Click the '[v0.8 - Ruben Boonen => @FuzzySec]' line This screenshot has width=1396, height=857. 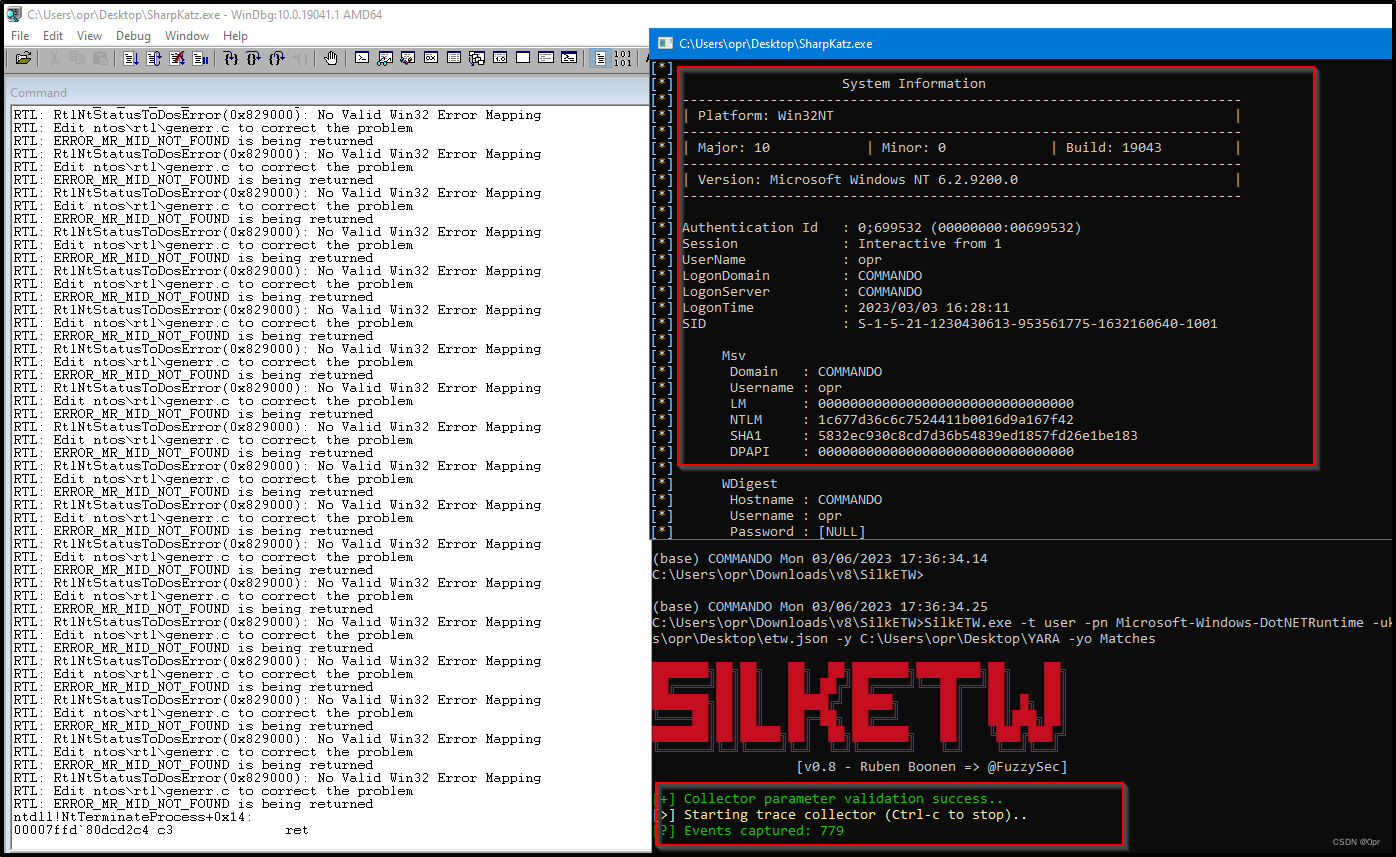point(932,767)
